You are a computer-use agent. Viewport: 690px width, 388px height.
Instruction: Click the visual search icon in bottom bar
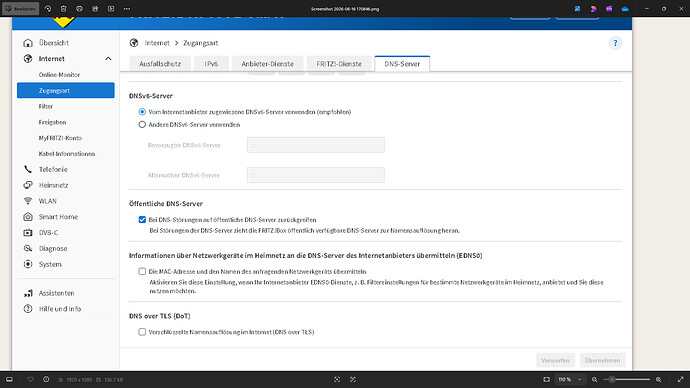click(353, 379)
